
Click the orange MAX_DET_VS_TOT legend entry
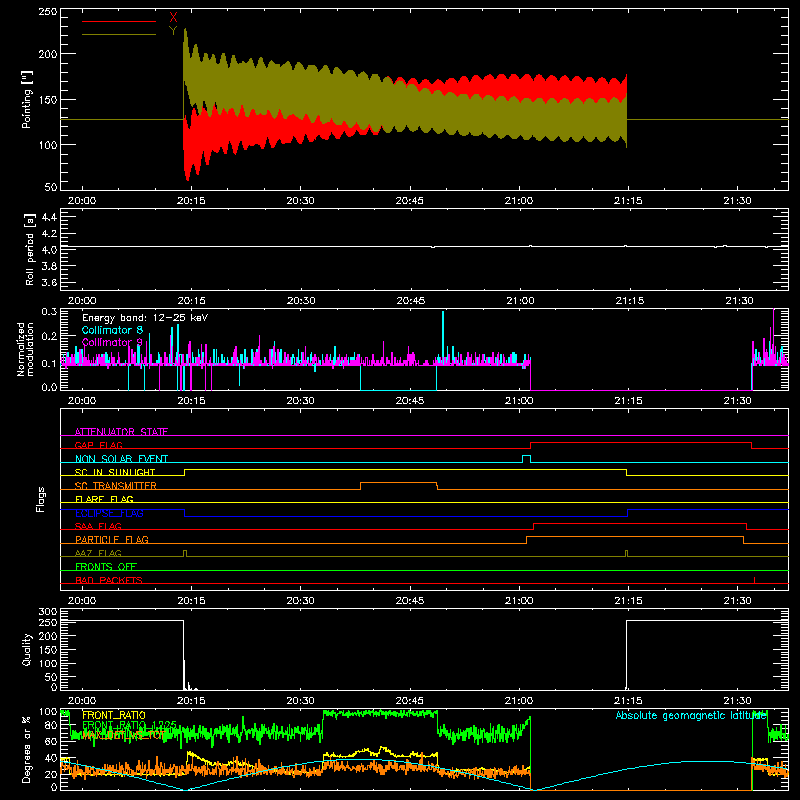pos(122,735)
